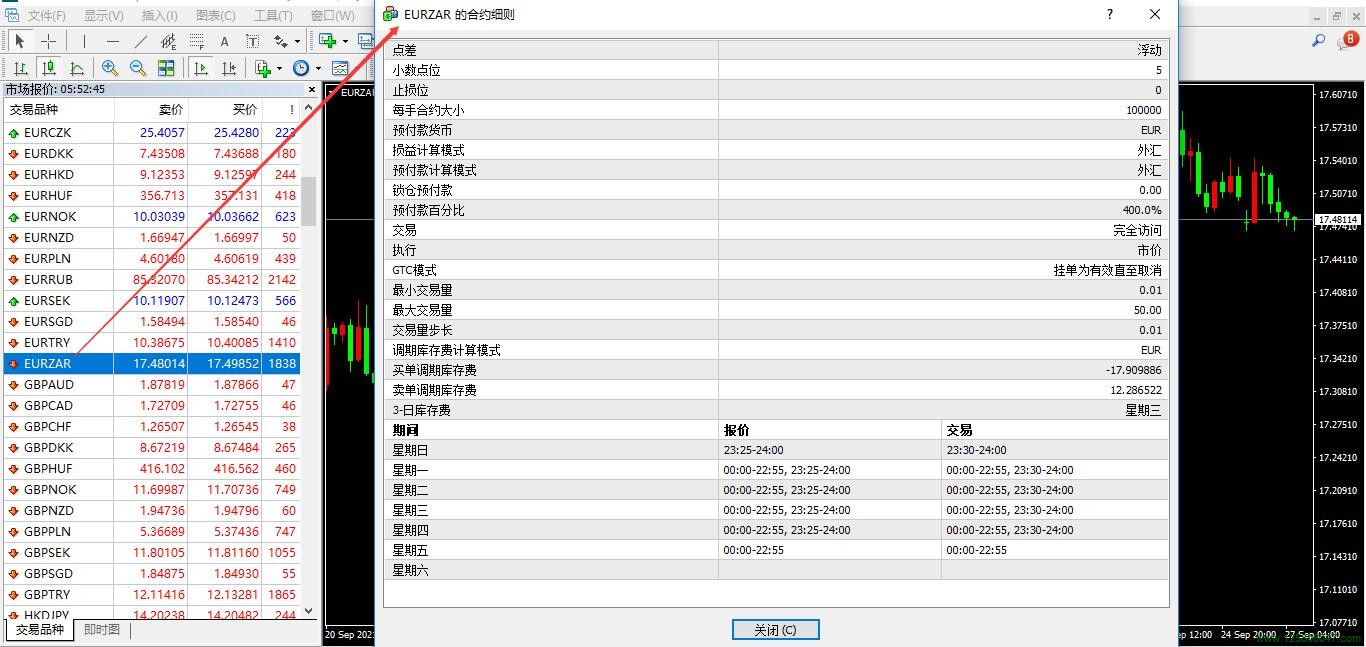Click the 星期五 session row

776,550
